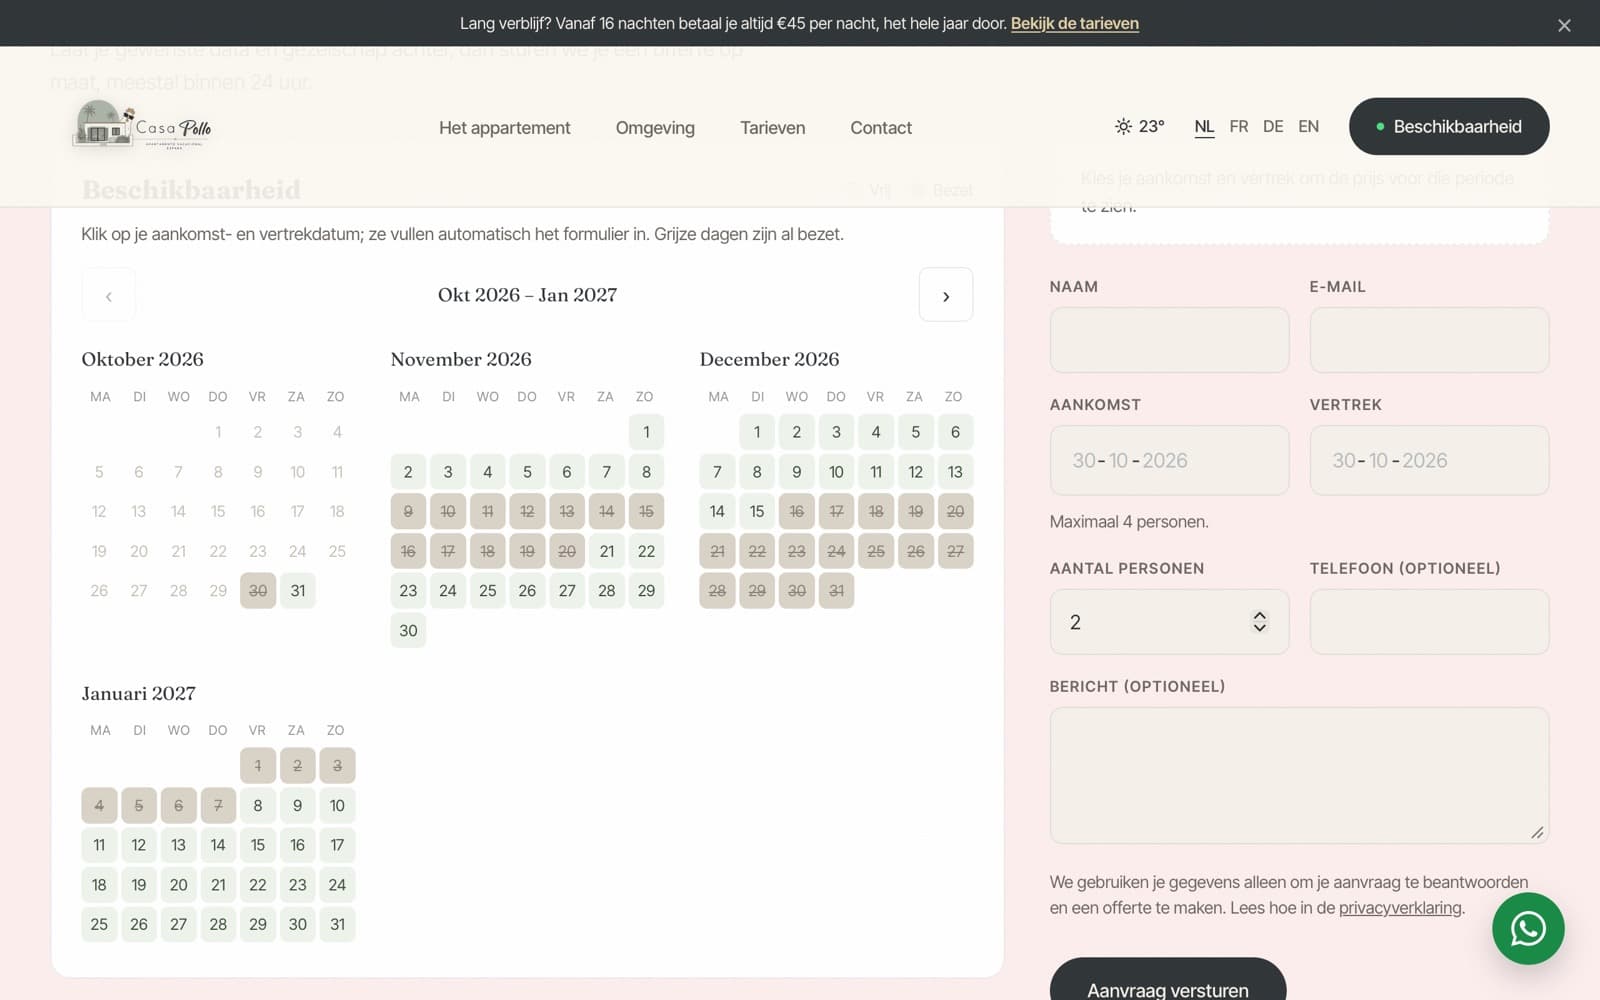Select 8 in Januari 2027

pyautogui.click(x=258, y=805)
